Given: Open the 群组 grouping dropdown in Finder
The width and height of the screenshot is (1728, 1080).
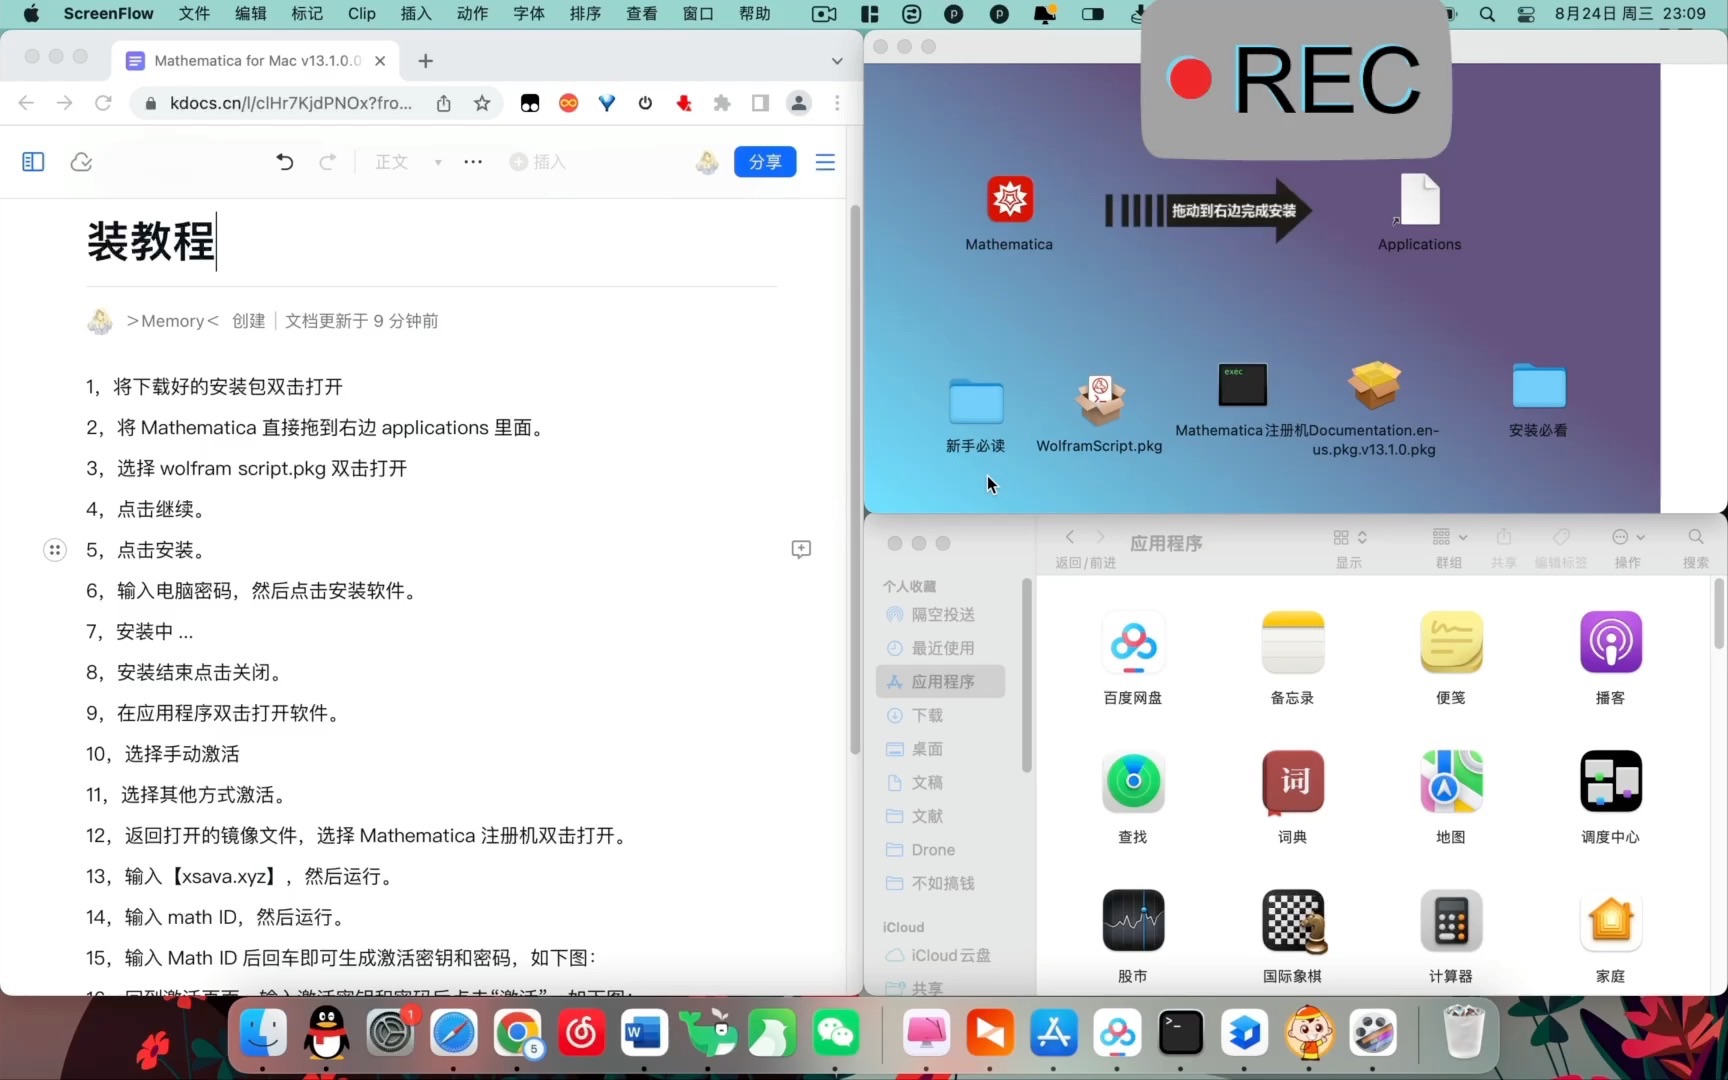Looking at the screenshot, I should click(x=1449, y=537).
